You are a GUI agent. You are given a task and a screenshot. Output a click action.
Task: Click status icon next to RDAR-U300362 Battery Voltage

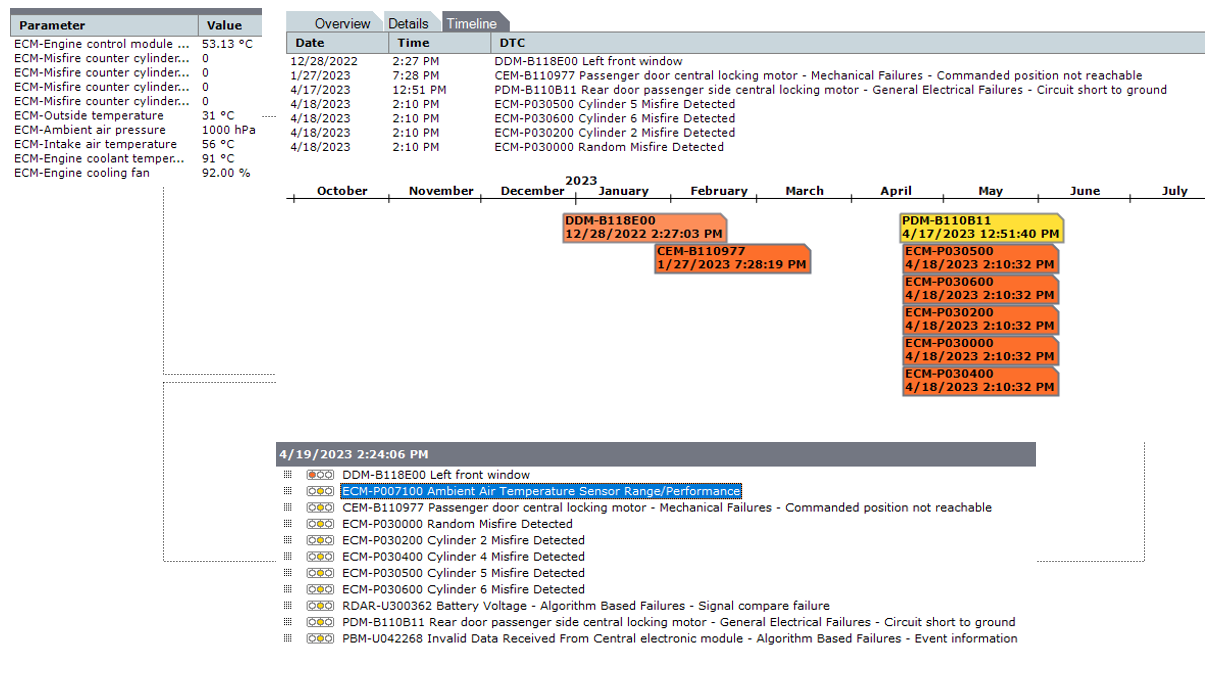[320, 606]
